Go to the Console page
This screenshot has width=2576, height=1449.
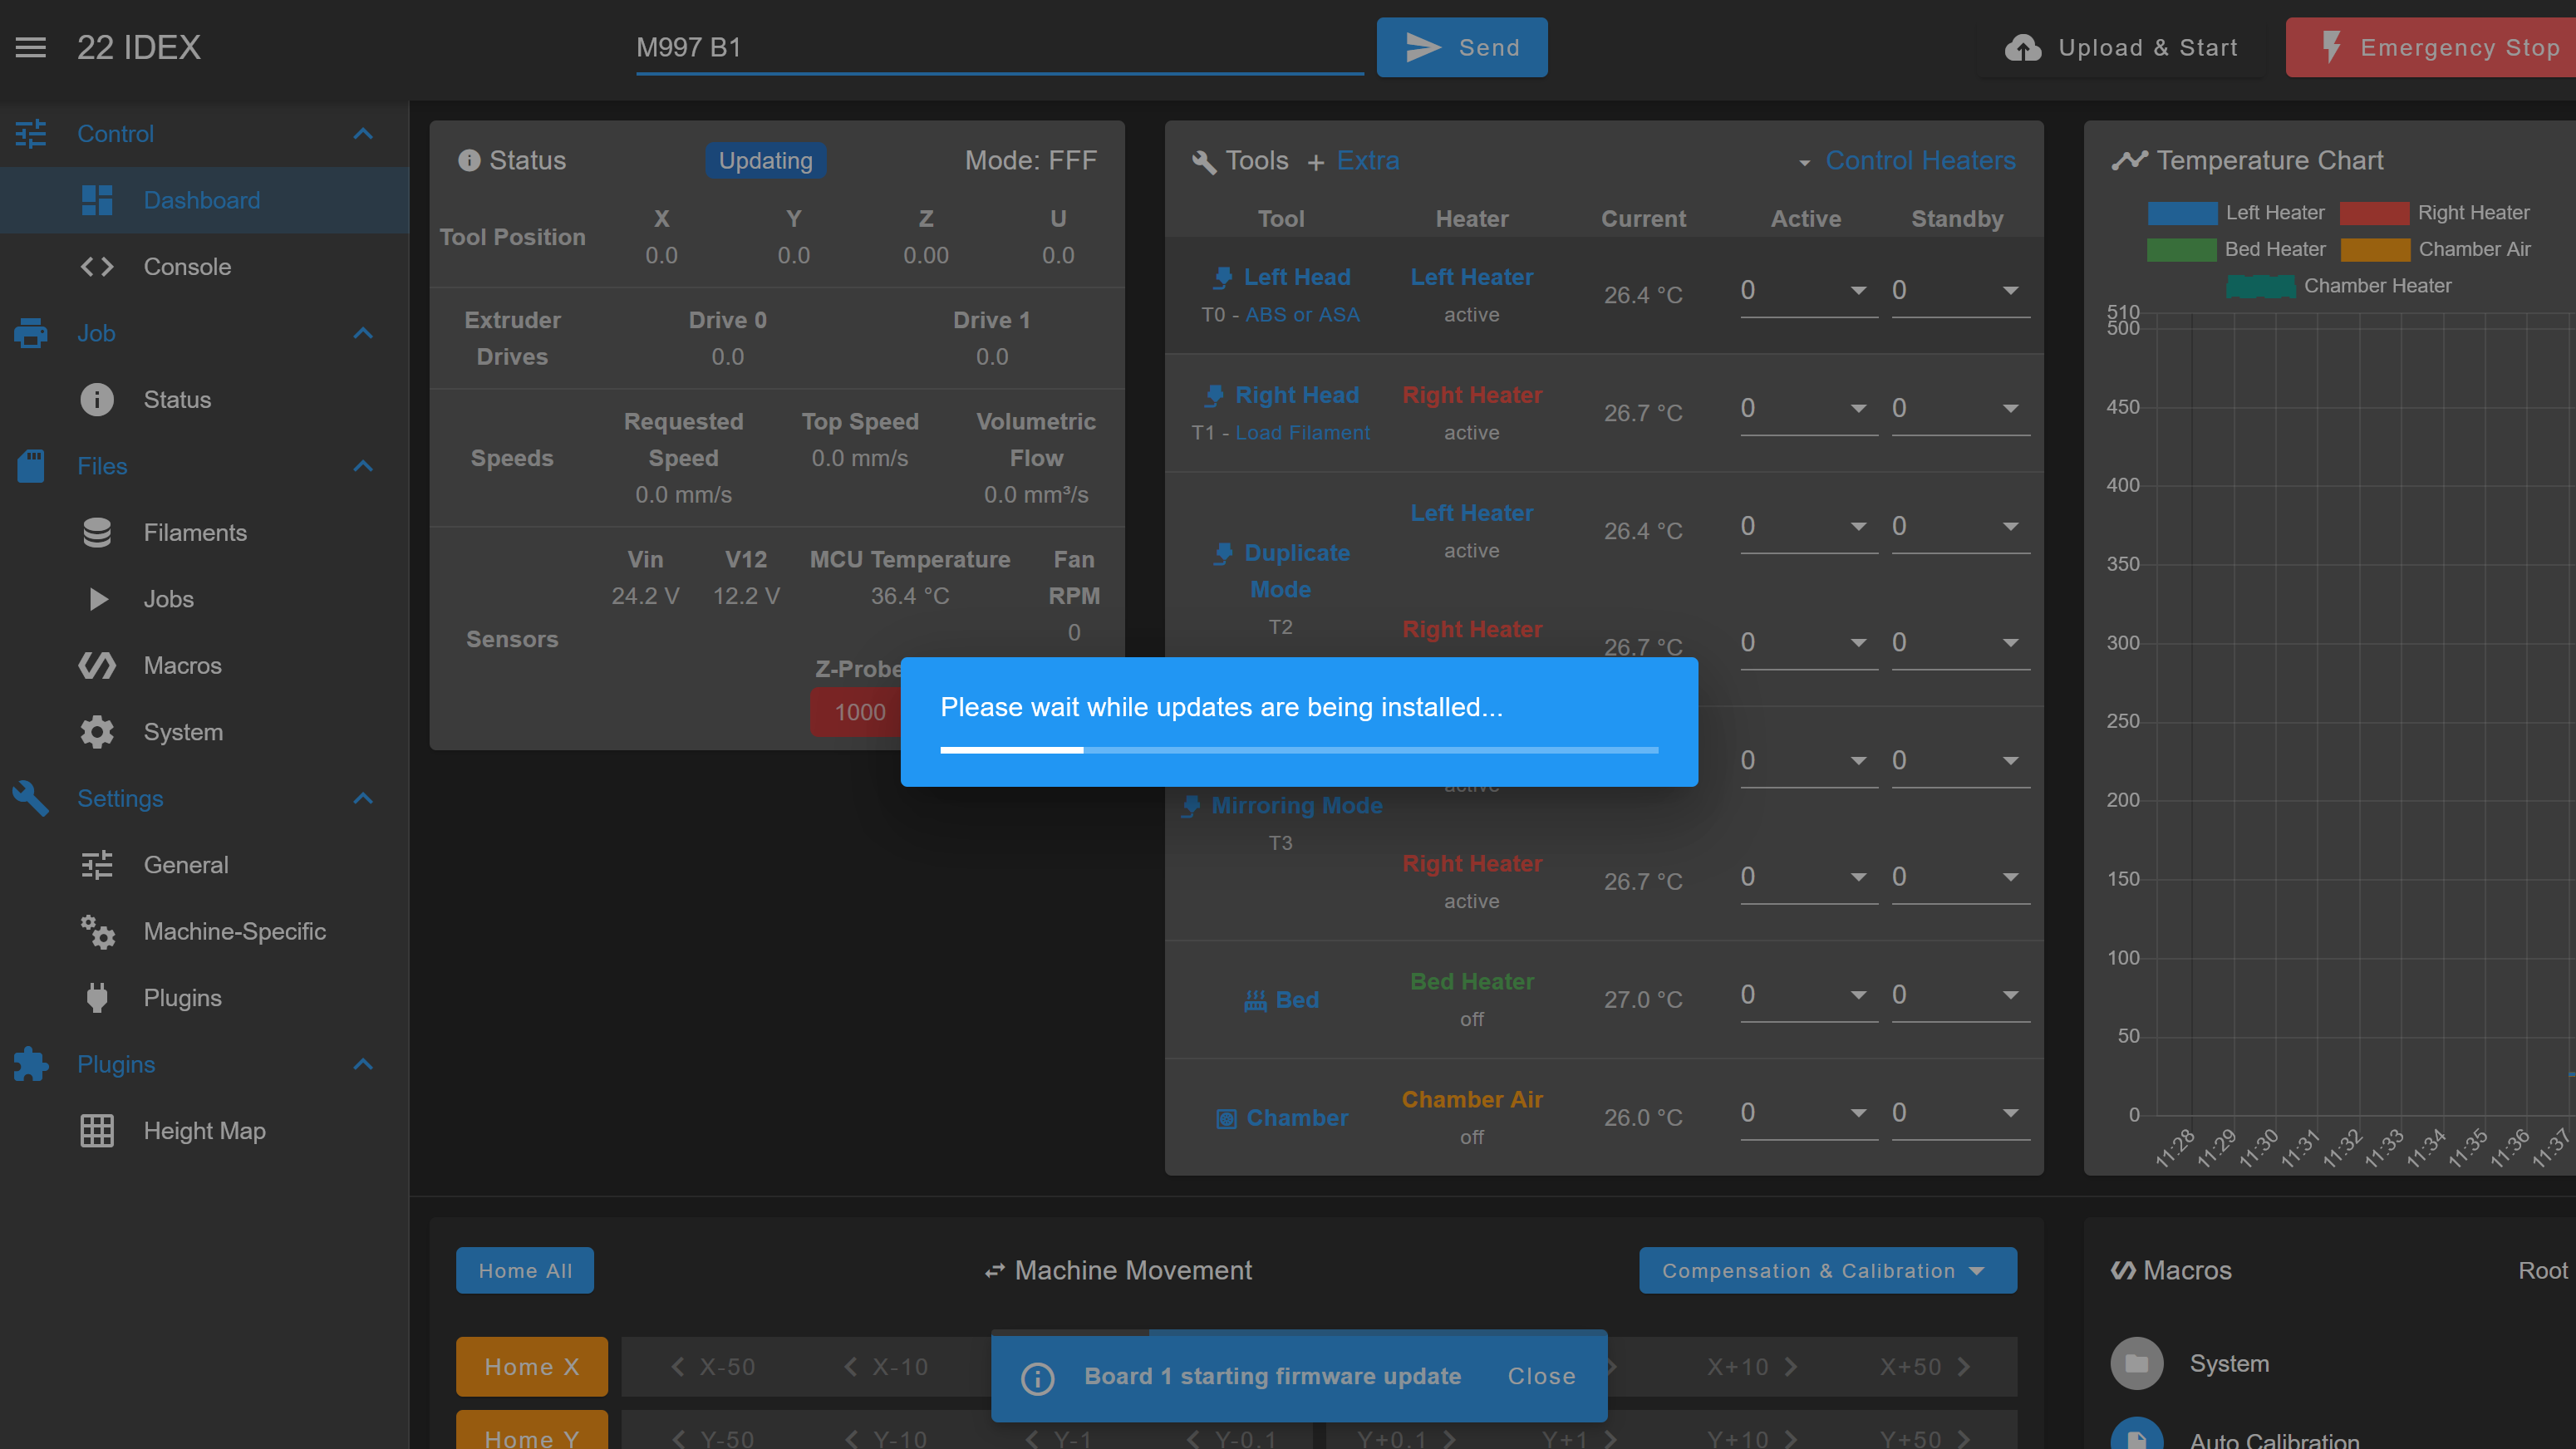205,267
